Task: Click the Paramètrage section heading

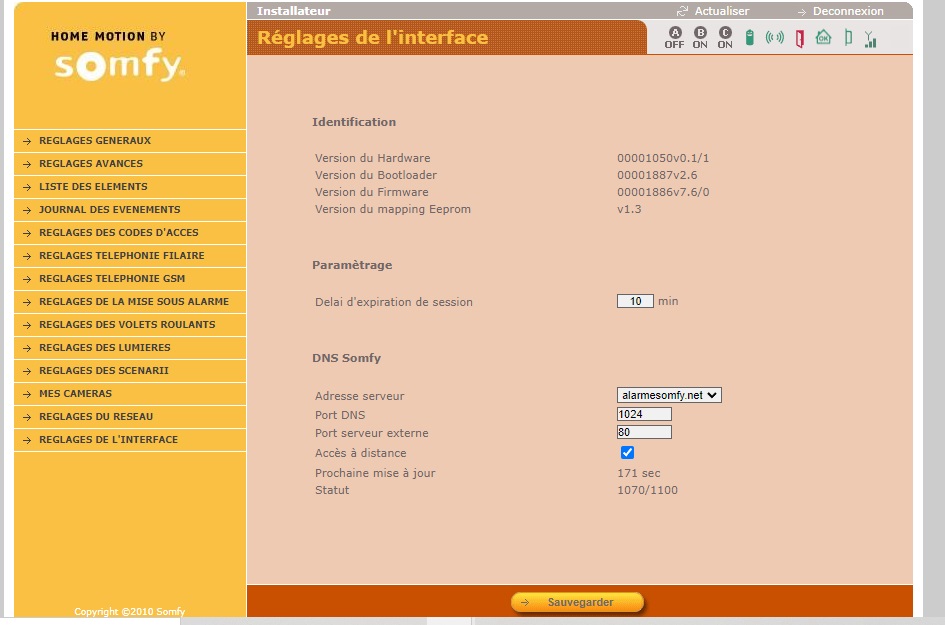Action: (x=352, y=265)
